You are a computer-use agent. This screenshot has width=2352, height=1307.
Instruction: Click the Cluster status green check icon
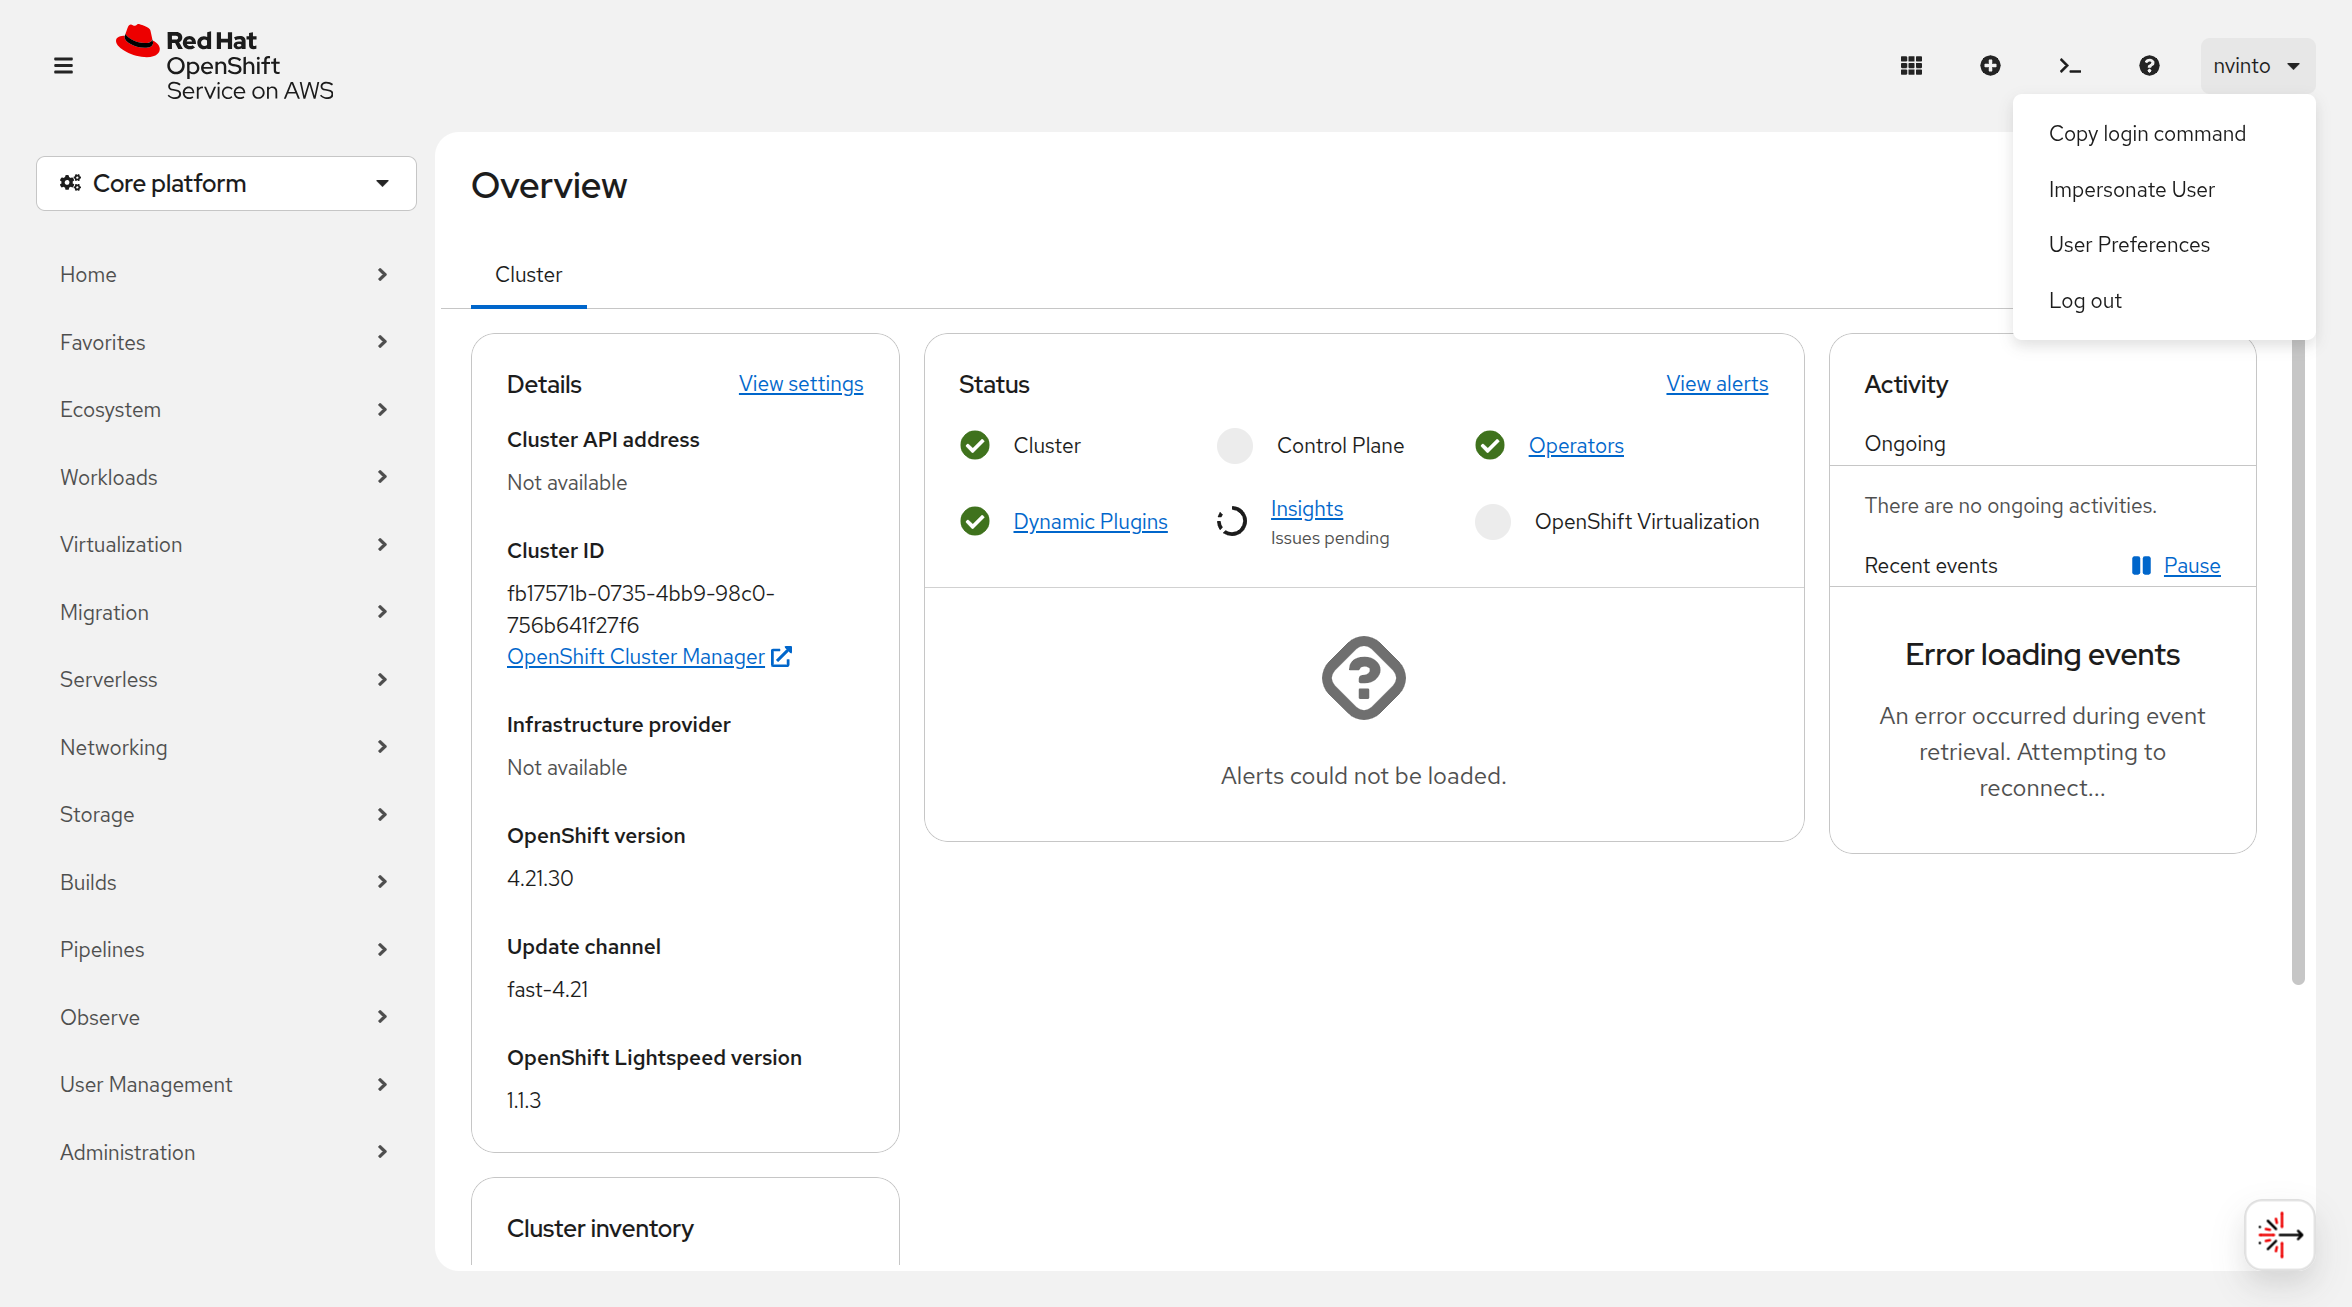pos(975,445)
